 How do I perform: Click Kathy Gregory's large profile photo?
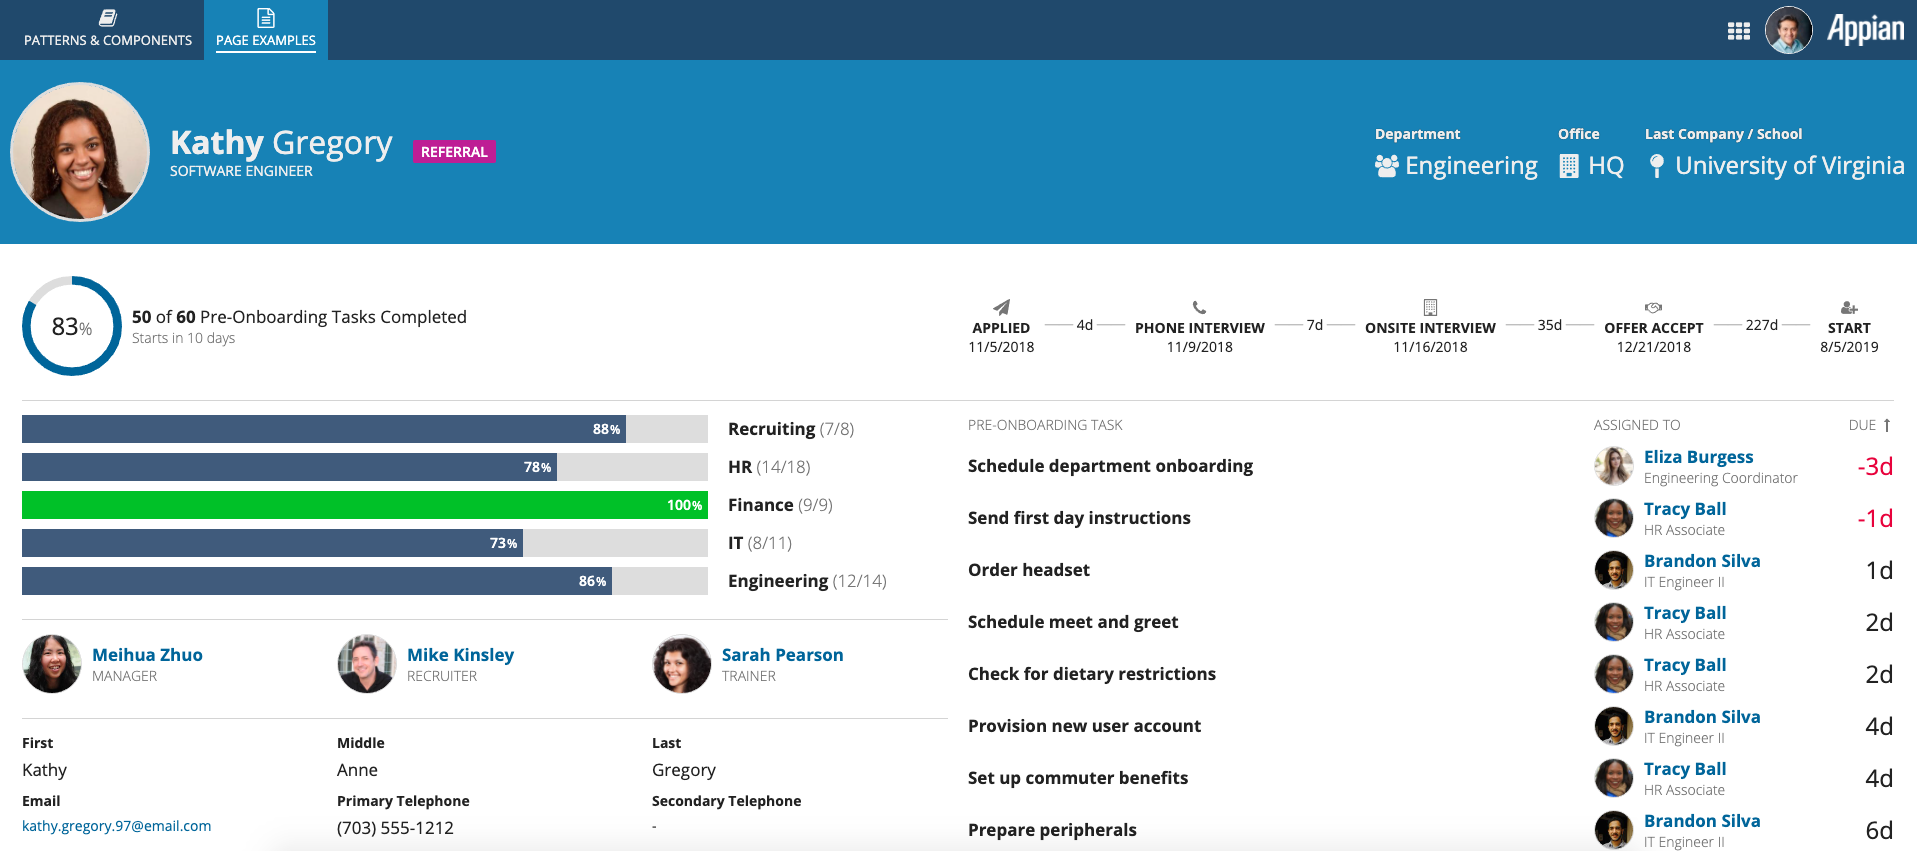click(x=80, y=152)
